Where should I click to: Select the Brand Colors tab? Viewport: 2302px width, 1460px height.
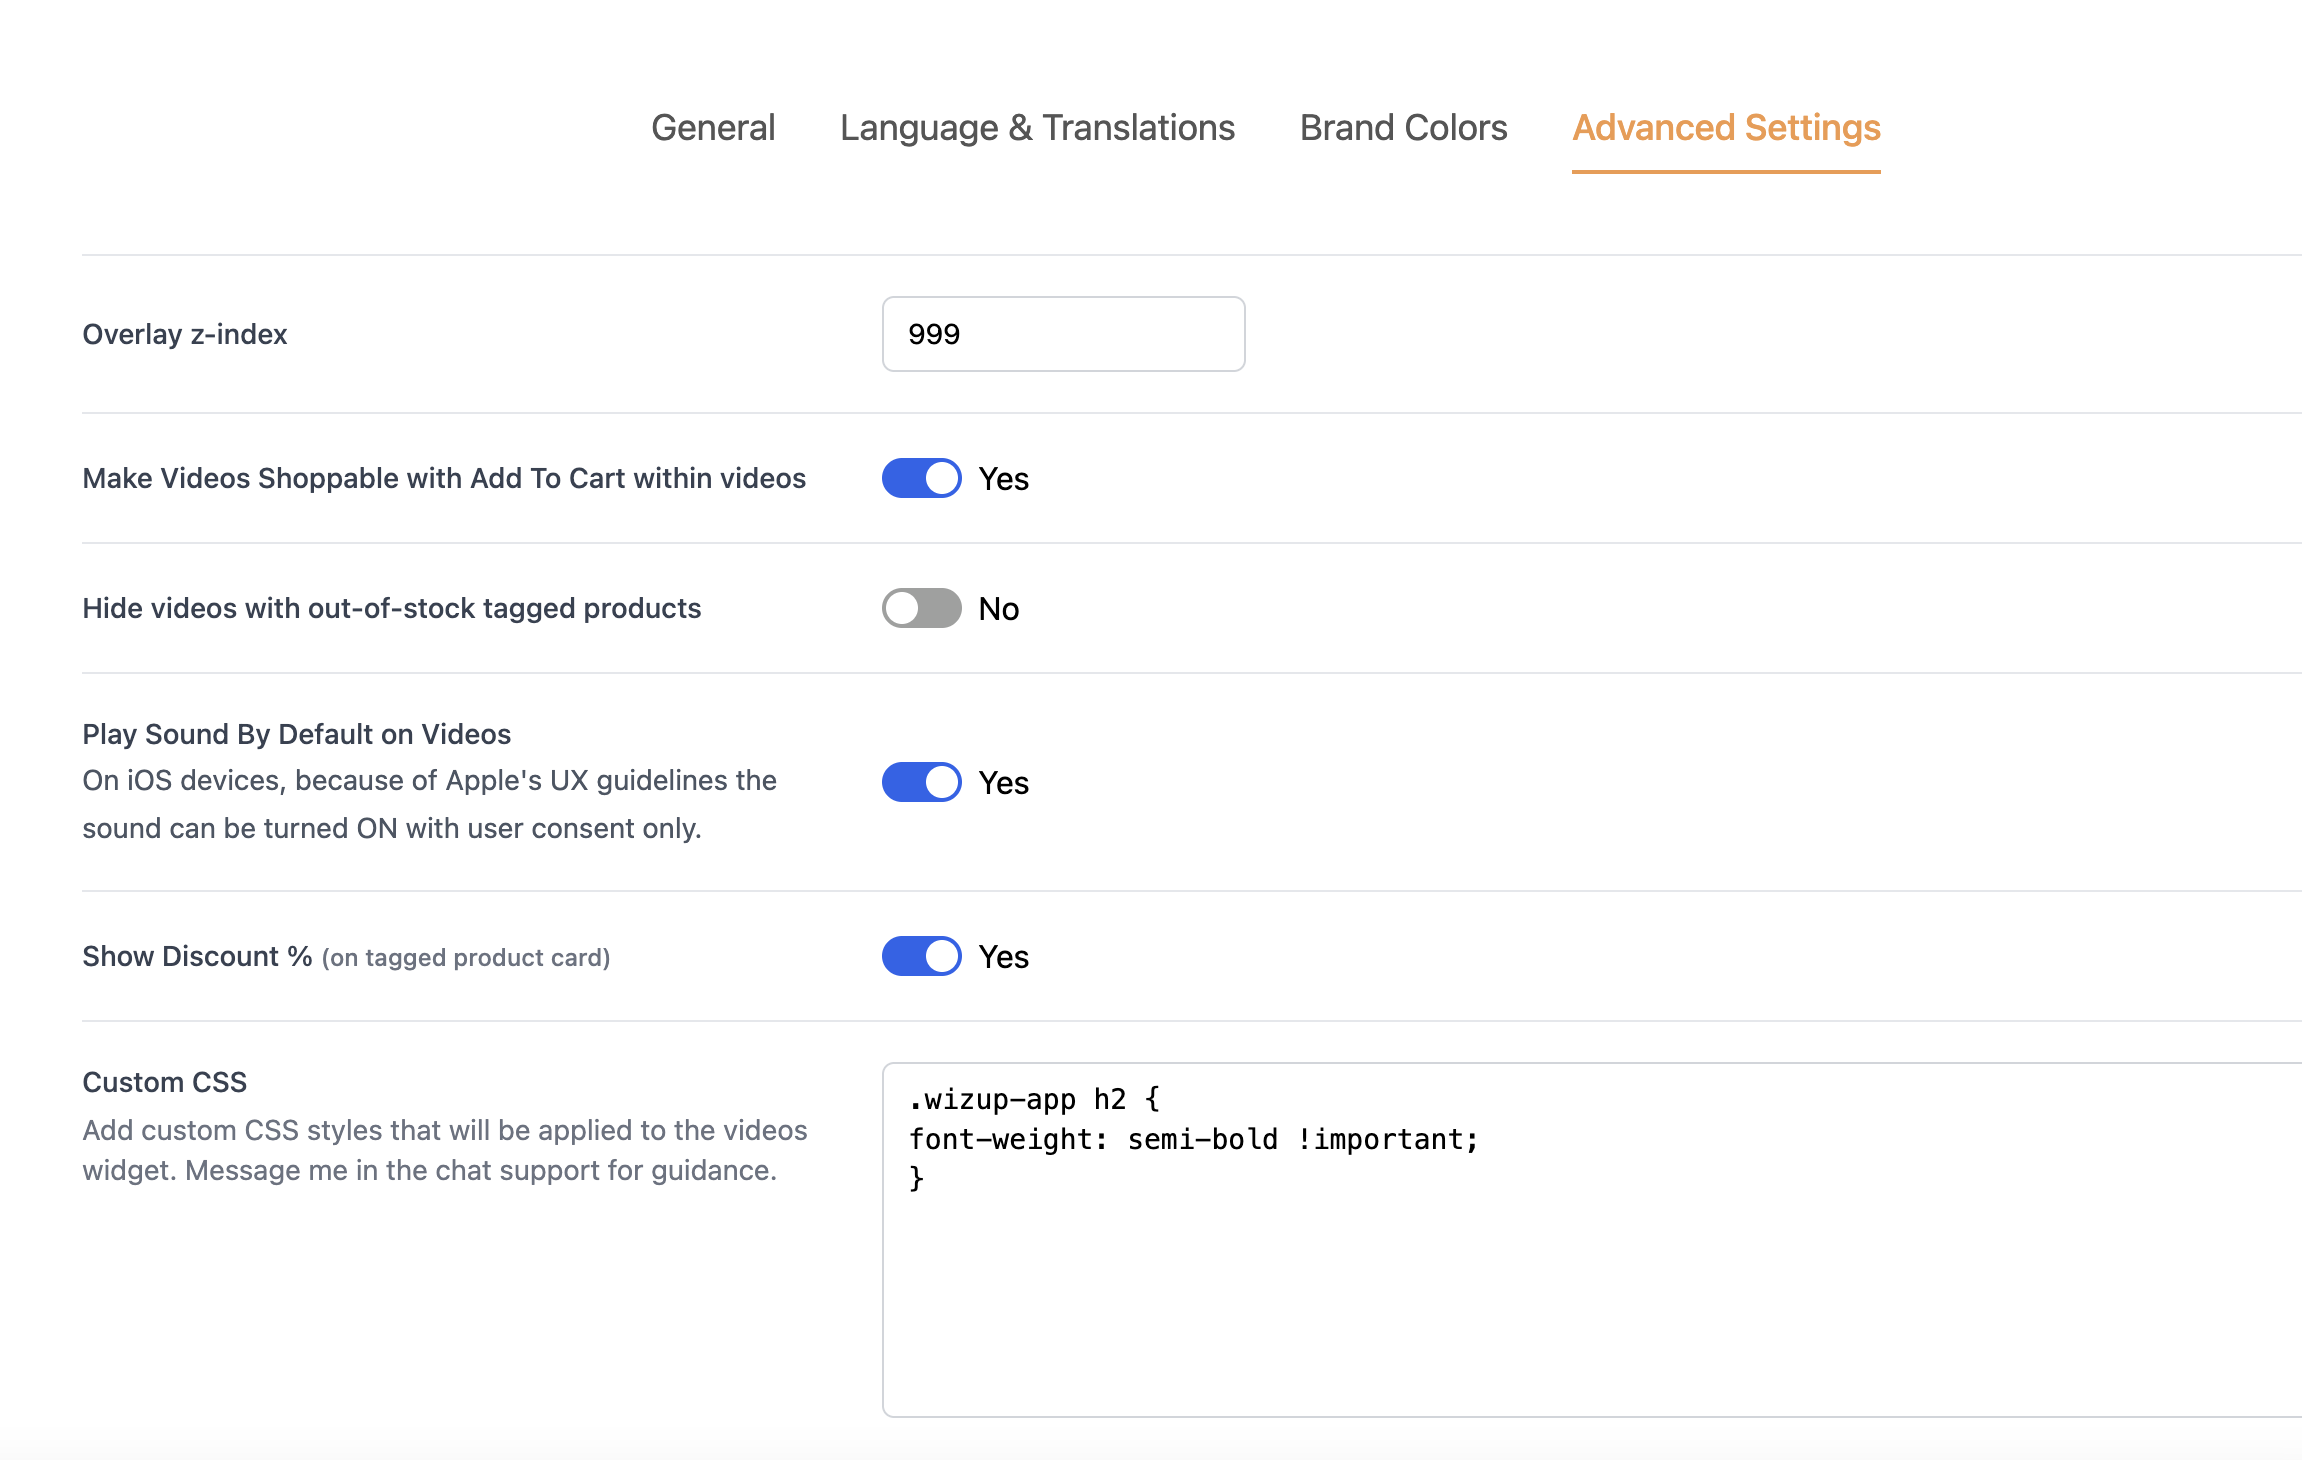click(1402, 127)
